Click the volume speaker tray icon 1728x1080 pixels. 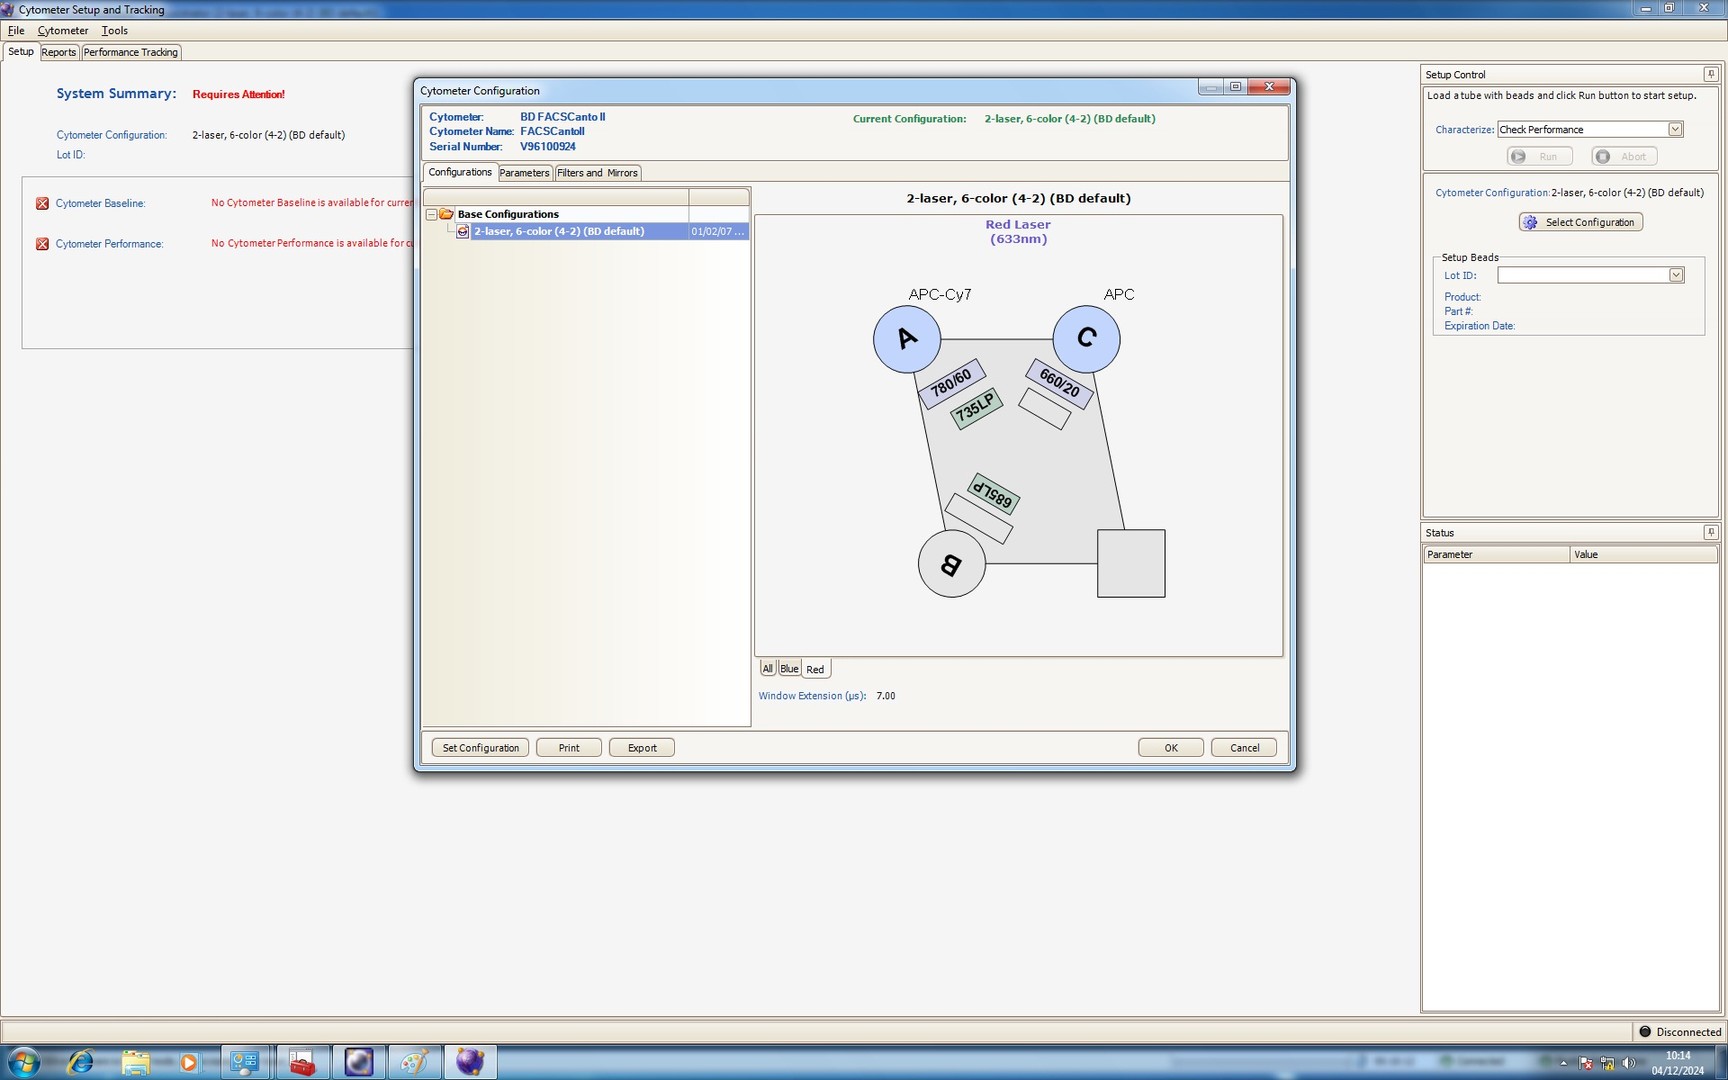[x=1628, y=1062]
